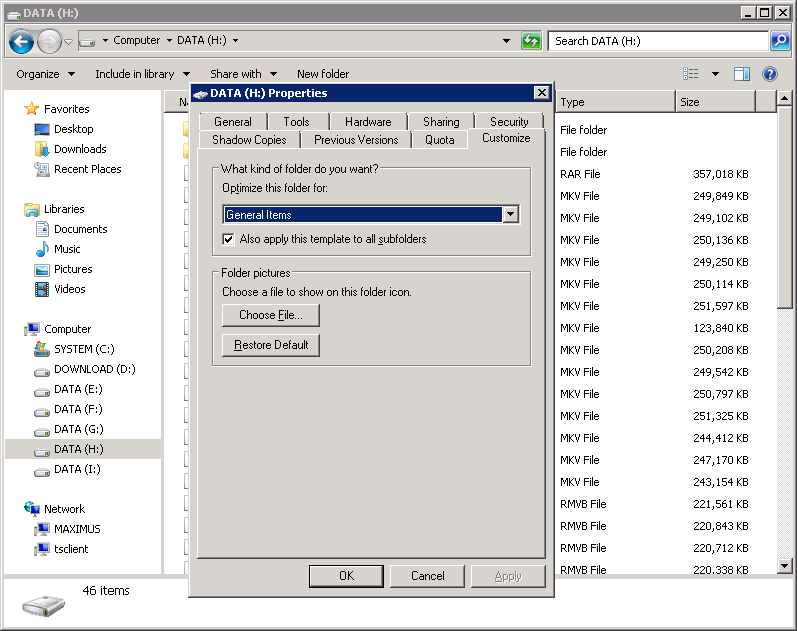The width and height of the screenshot is (797, 631).
Task: Click the Choose File... button
Action: point(270,315)
